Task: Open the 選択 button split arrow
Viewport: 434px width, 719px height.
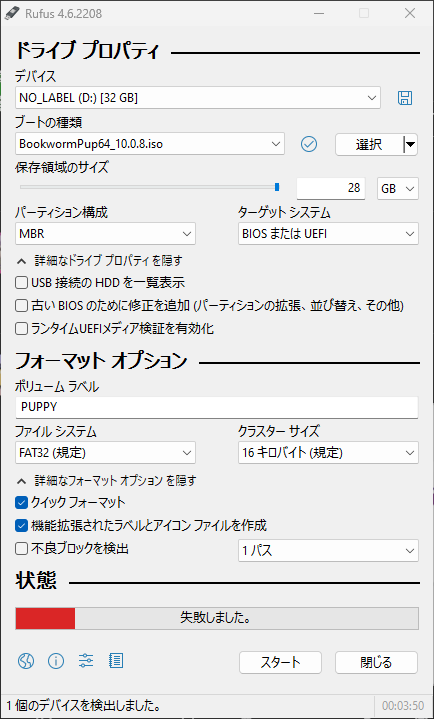Action: tap(411, 145)
